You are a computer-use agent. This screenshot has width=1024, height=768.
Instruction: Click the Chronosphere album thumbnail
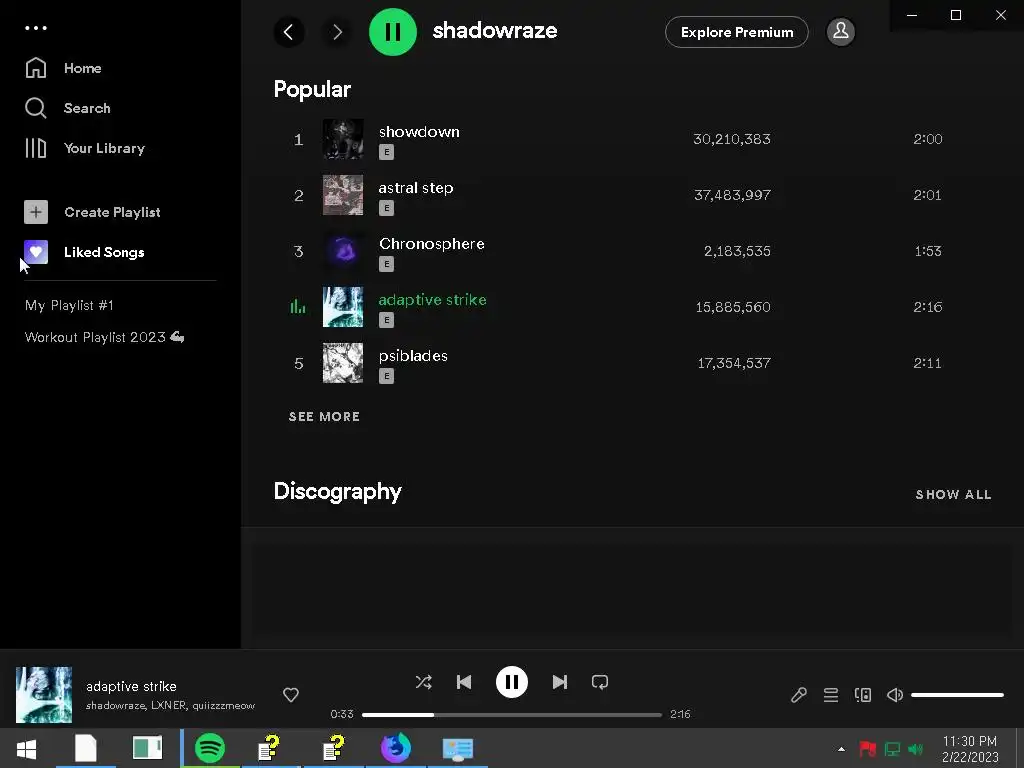(343, 251)
